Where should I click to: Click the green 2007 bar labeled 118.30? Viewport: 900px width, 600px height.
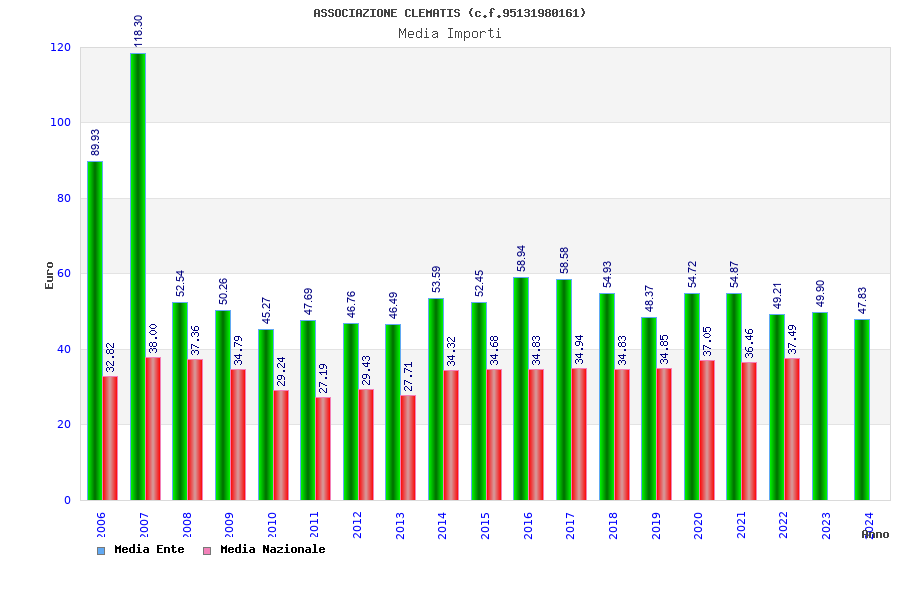[138, 277]
